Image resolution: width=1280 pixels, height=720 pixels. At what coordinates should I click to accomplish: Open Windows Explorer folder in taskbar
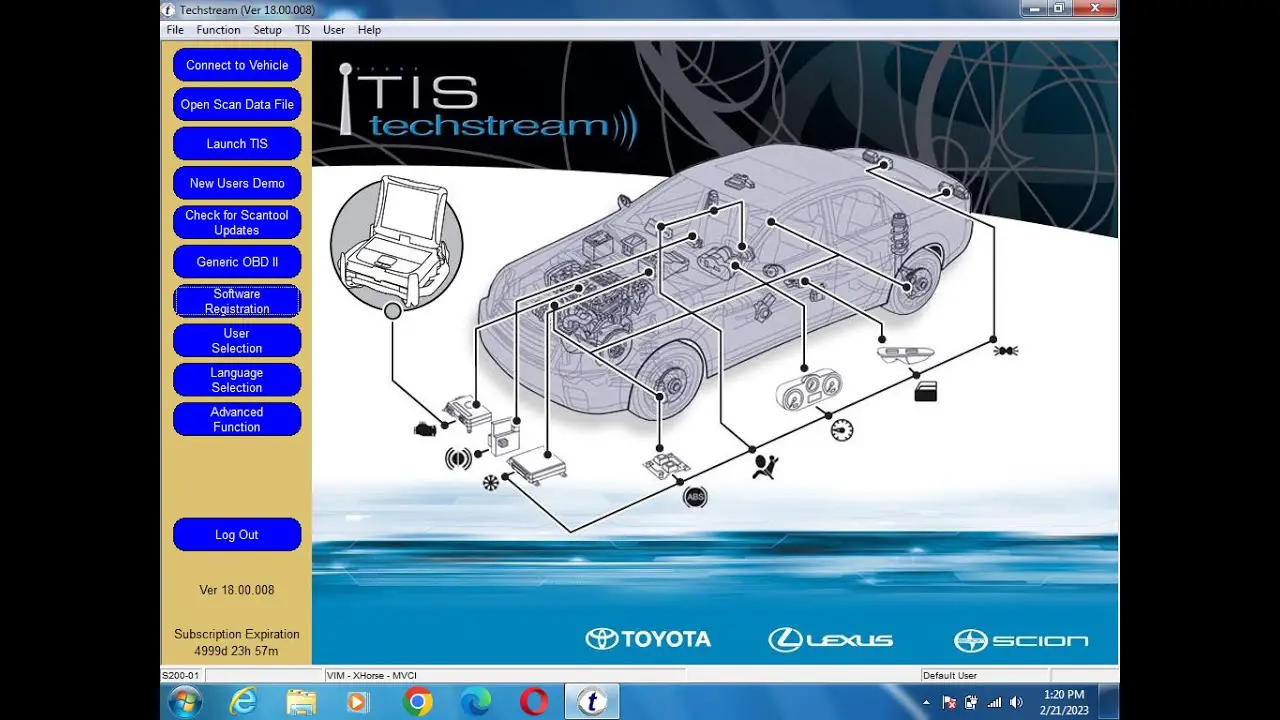point(301,702)
